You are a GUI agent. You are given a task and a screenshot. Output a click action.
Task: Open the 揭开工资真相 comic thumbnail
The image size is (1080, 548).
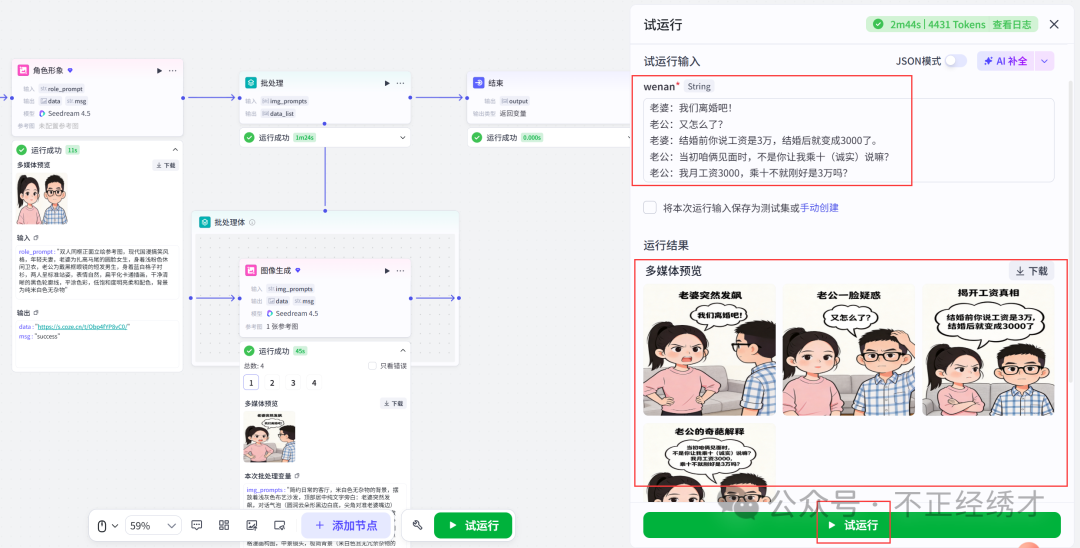[988, 350]
